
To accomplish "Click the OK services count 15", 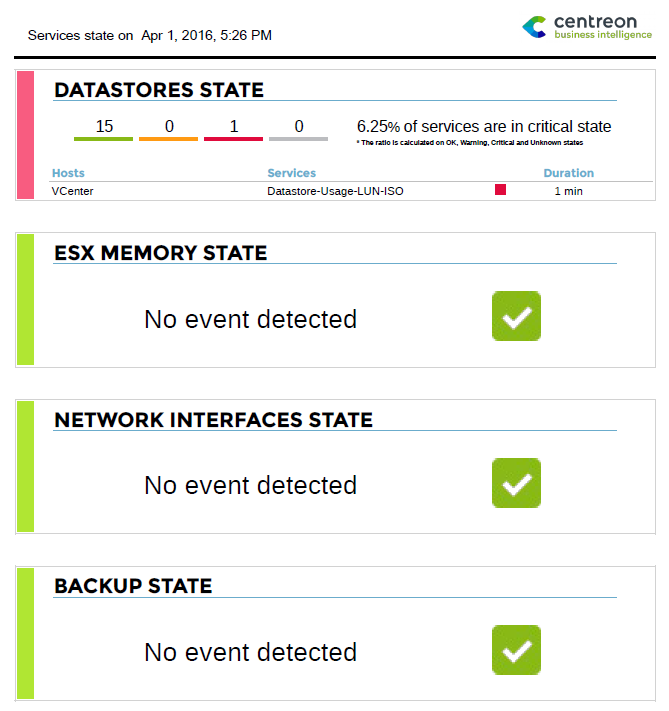I will click(x=104, y=127).
